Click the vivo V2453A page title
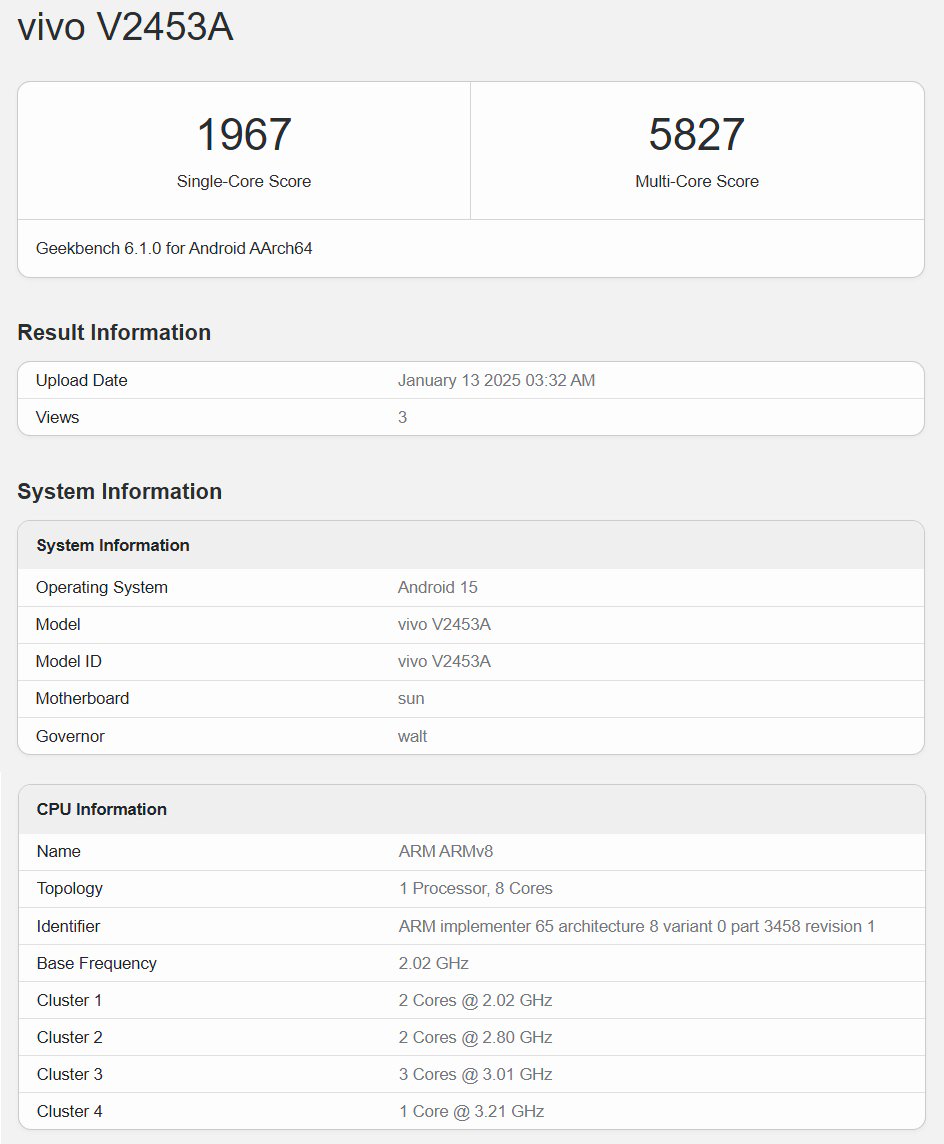 coord(125,27)
